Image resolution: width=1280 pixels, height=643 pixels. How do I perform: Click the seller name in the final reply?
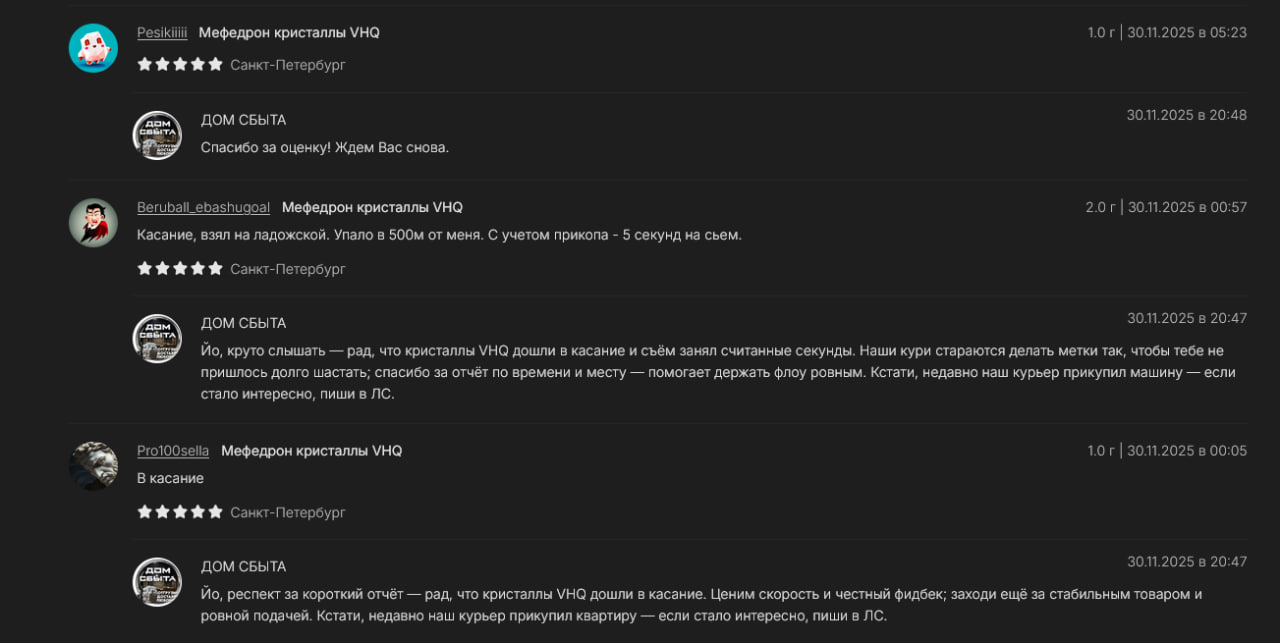pyautogui.click(x=243, y=567)
